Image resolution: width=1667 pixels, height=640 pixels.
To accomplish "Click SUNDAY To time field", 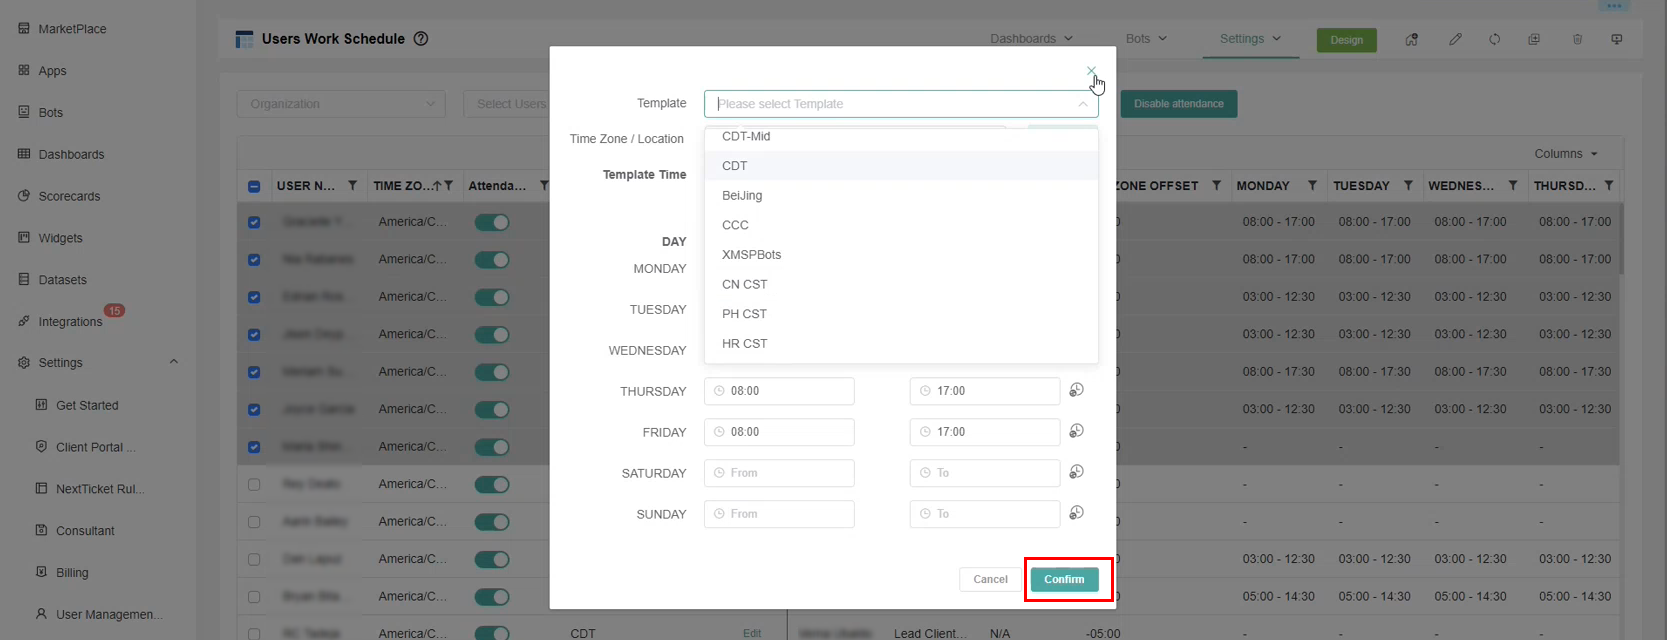I will click(x=985, y=514).
